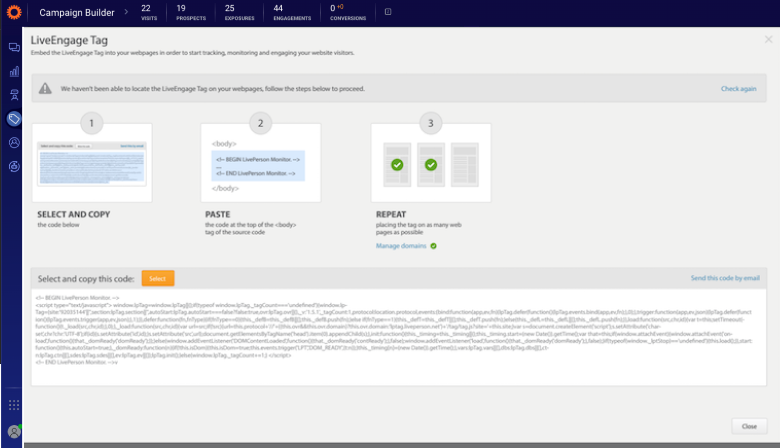
Task: Open the conversations chat bubbles sidebar icon
Action: [x=14, y=47]
